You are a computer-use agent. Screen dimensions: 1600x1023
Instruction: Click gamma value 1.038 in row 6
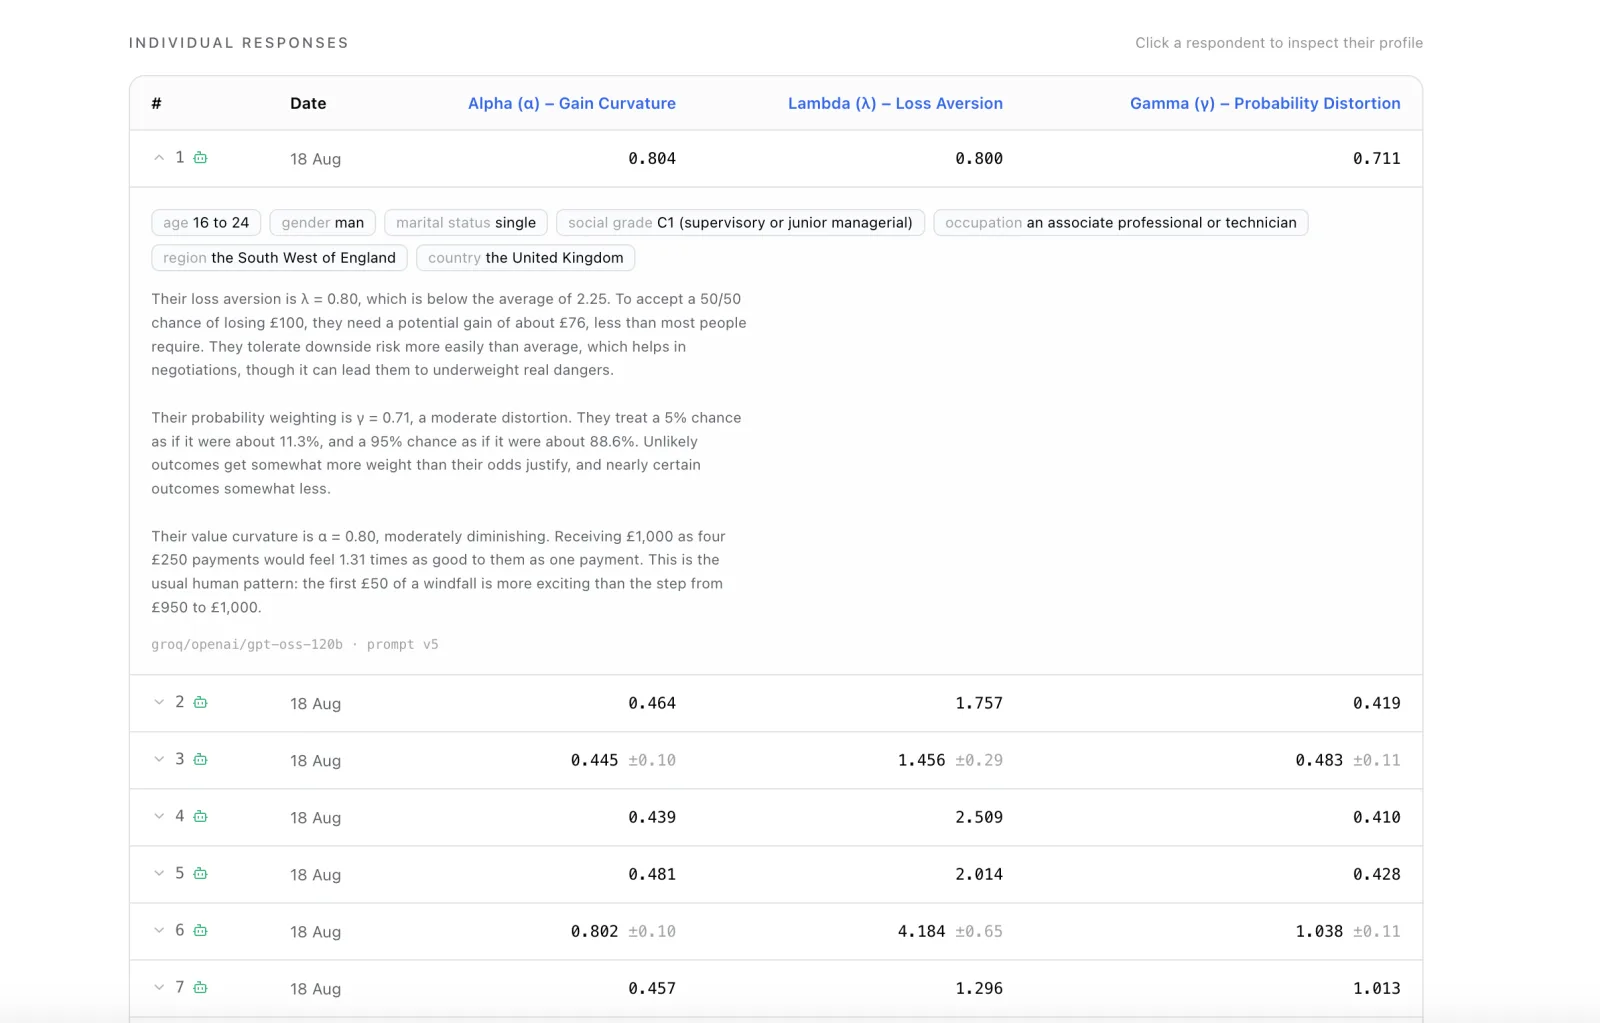[x=1319, y=931]
